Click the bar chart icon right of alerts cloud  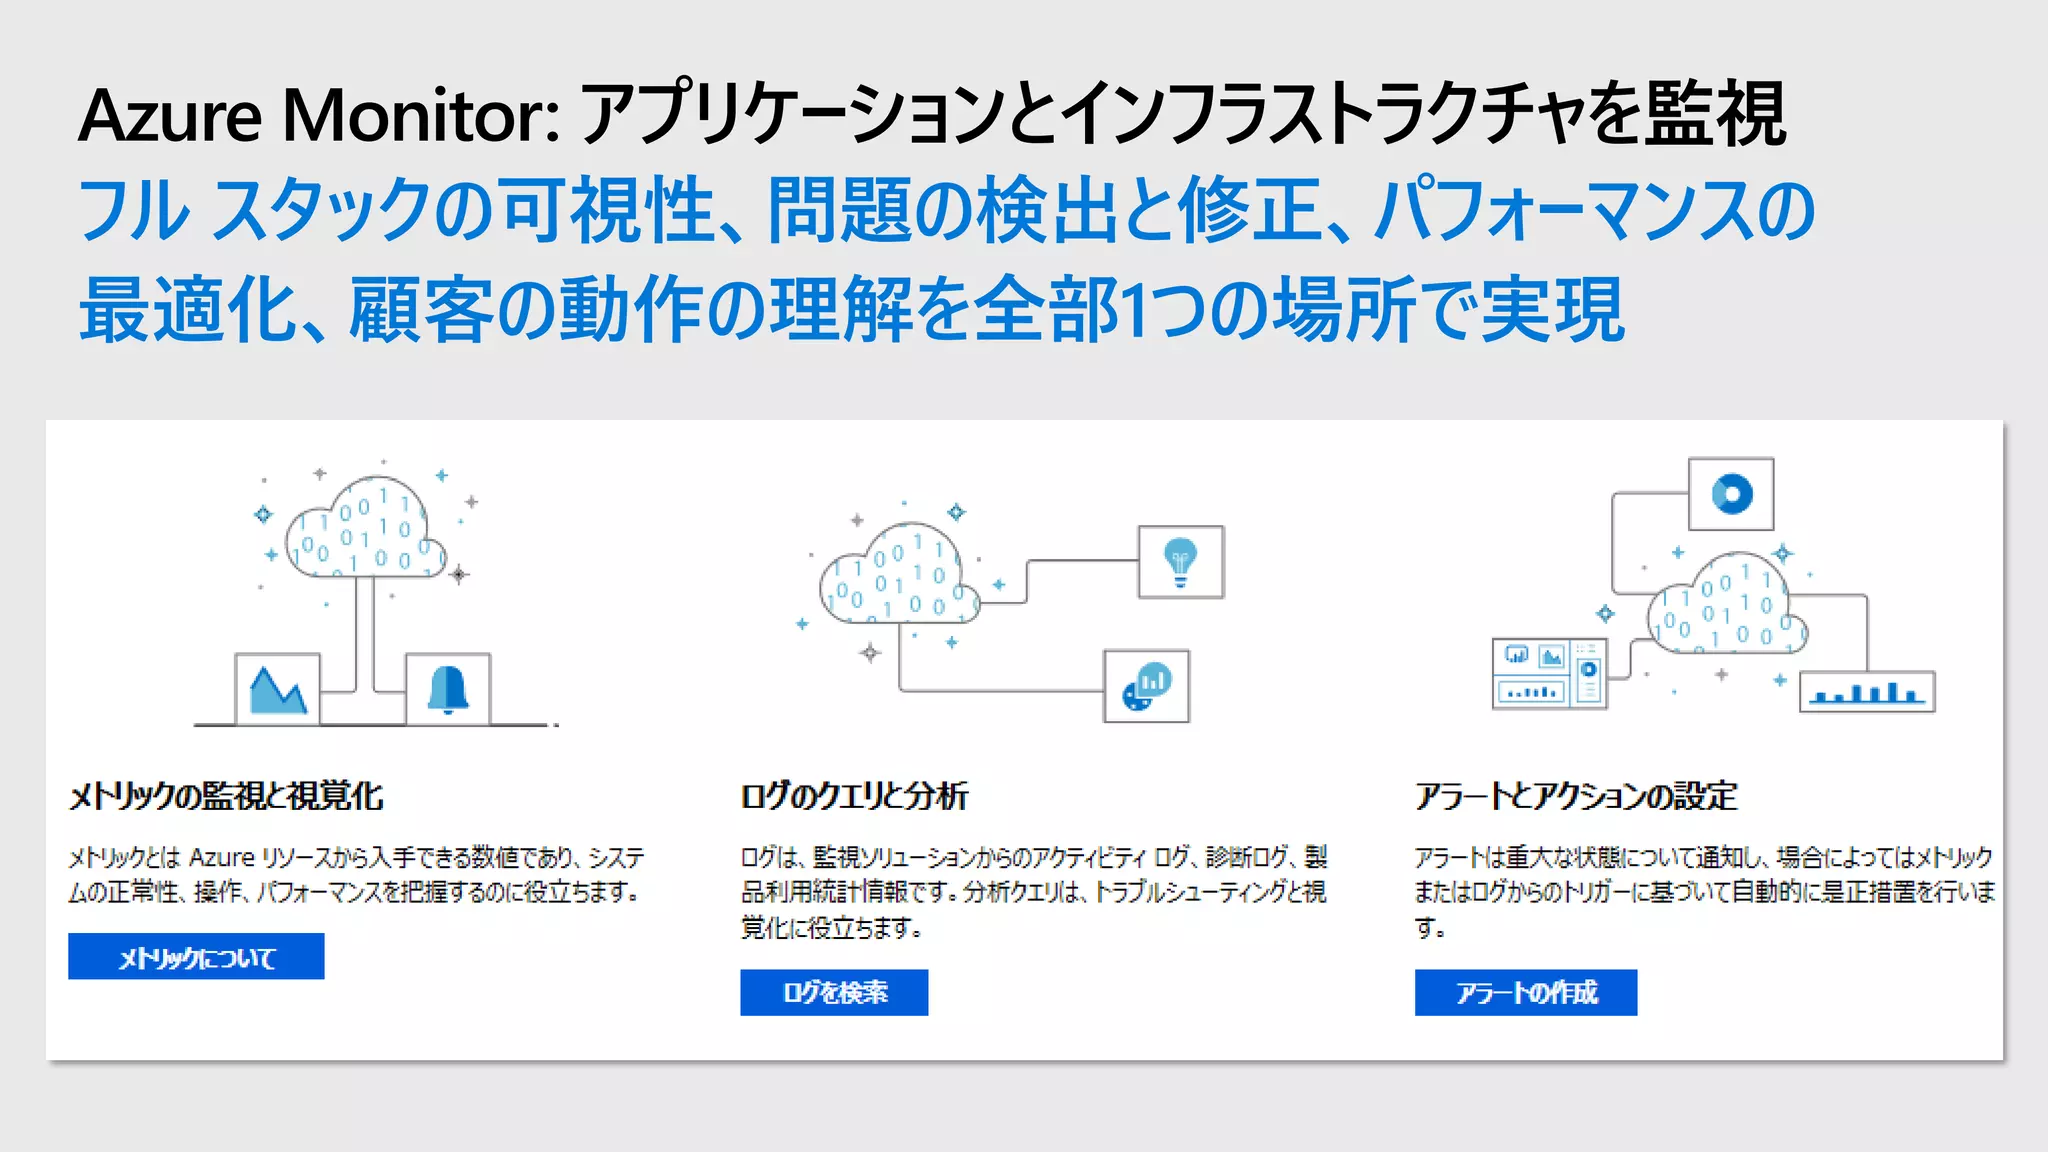click(x=1867, y=692)
